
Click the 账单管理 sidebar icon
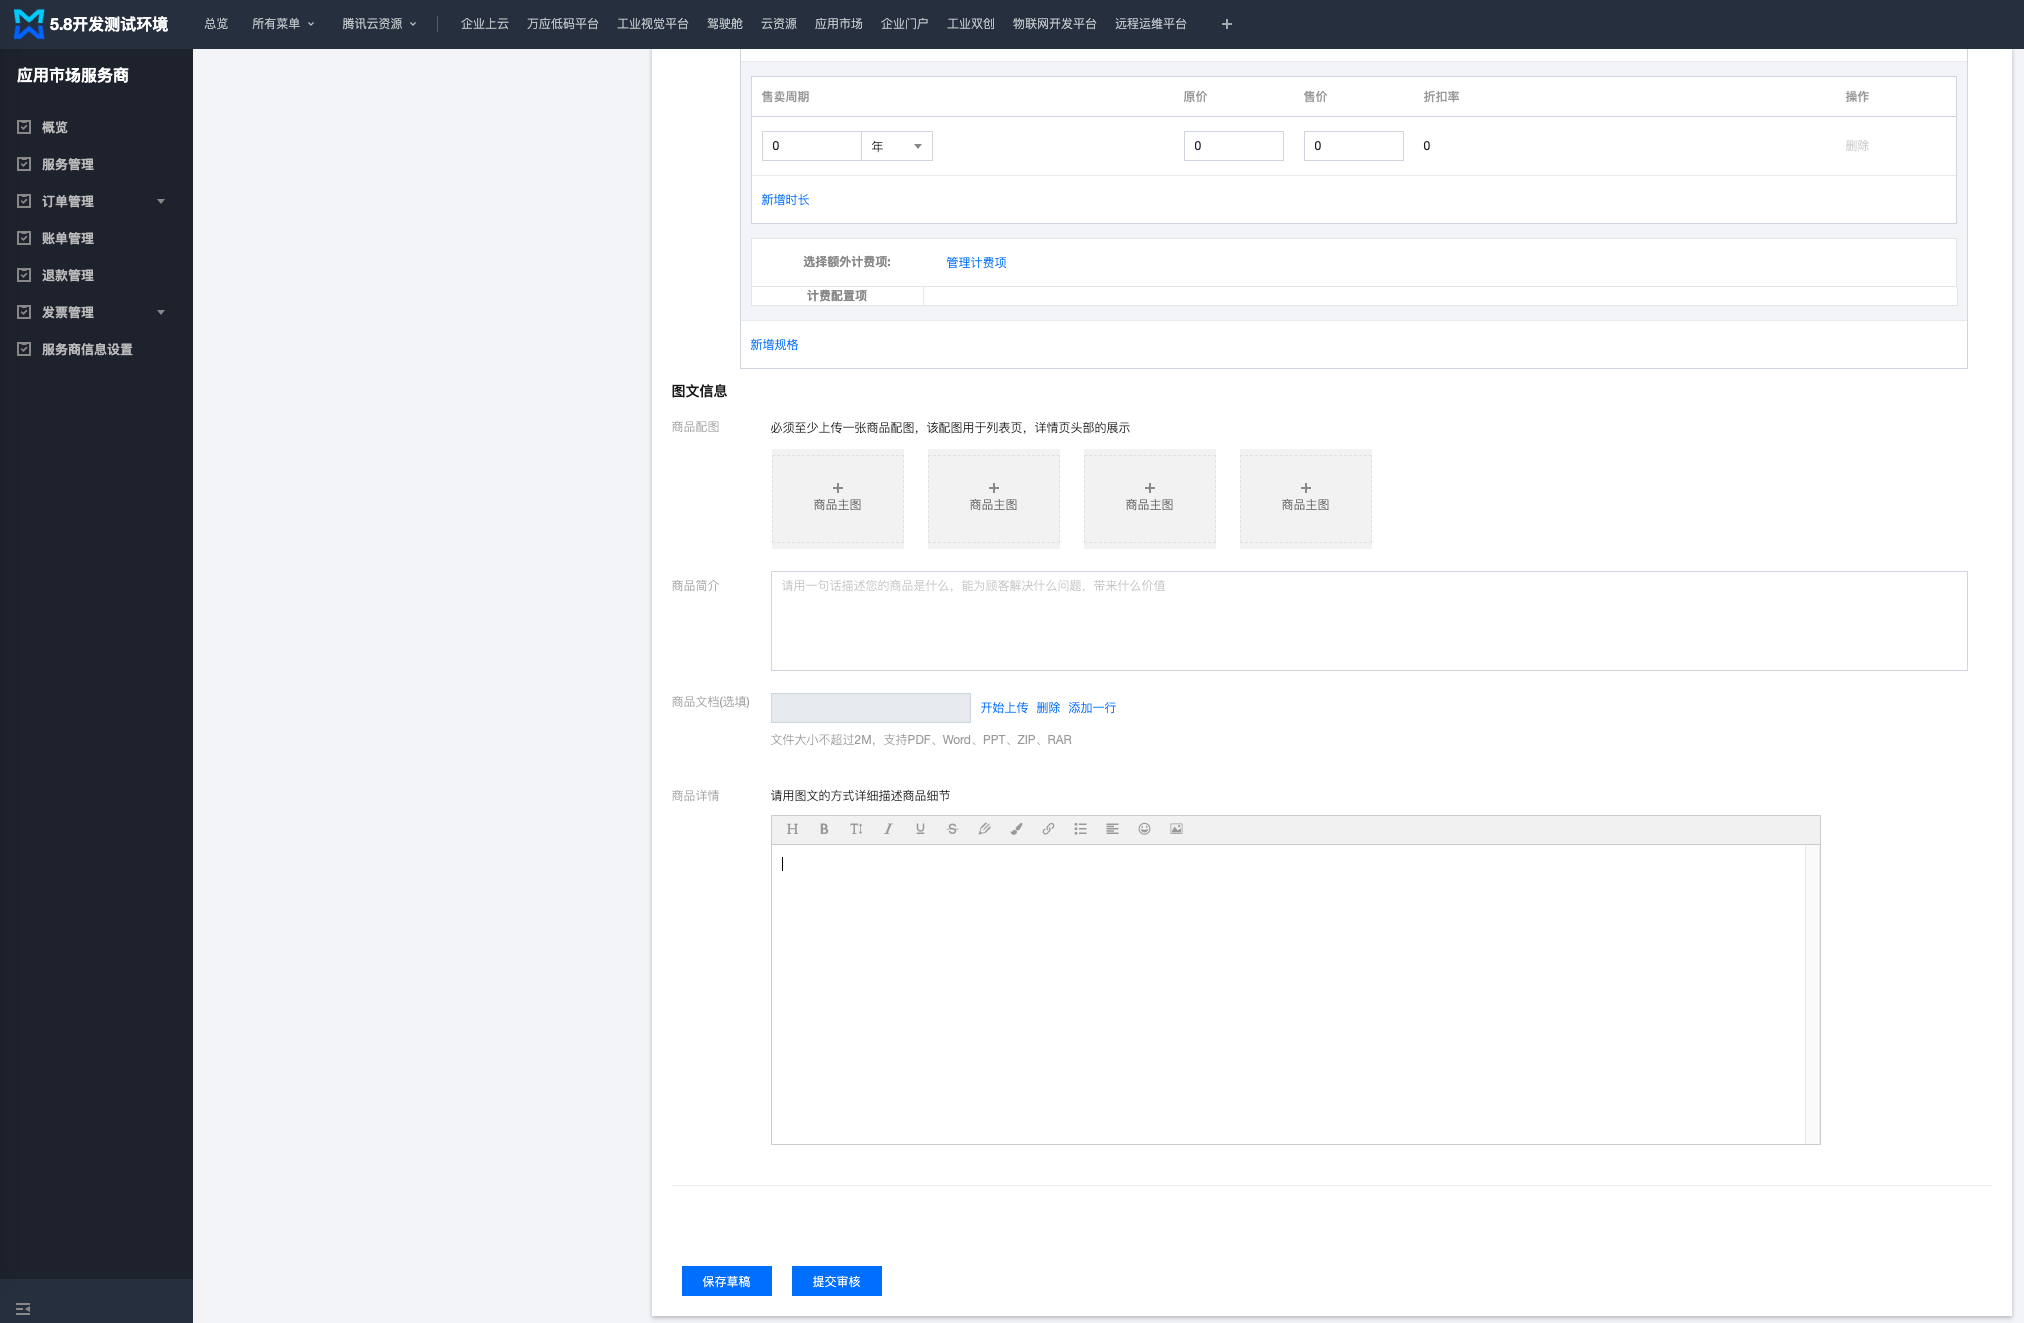24,238
